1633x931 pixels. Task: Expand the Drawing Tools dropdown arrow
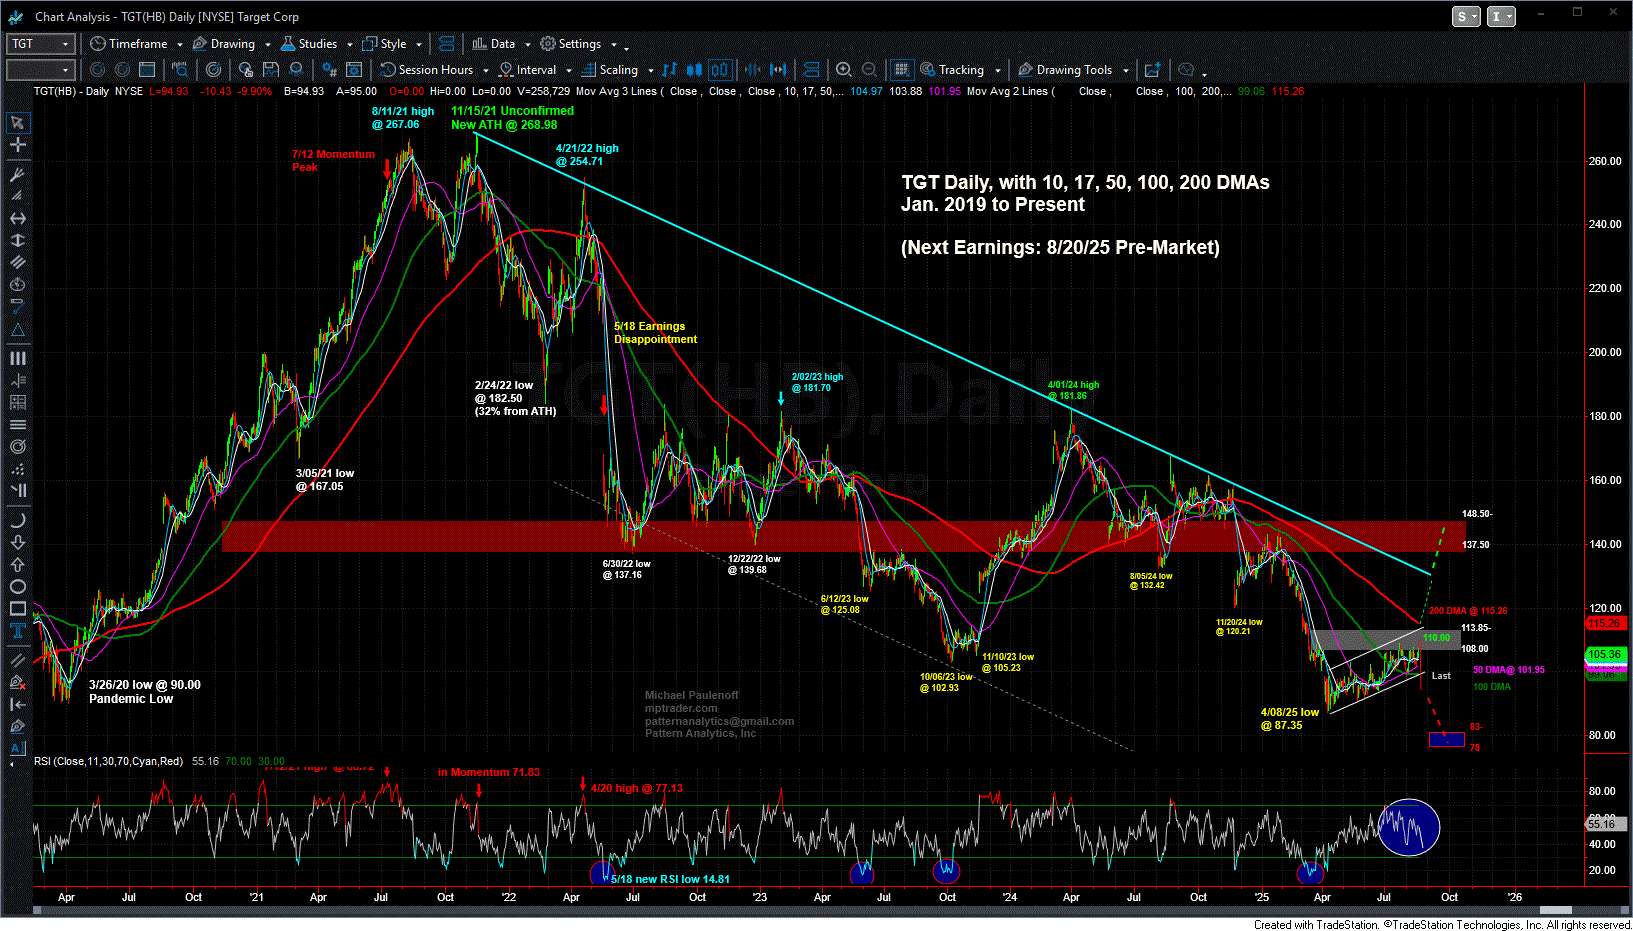pos(1126,71)
